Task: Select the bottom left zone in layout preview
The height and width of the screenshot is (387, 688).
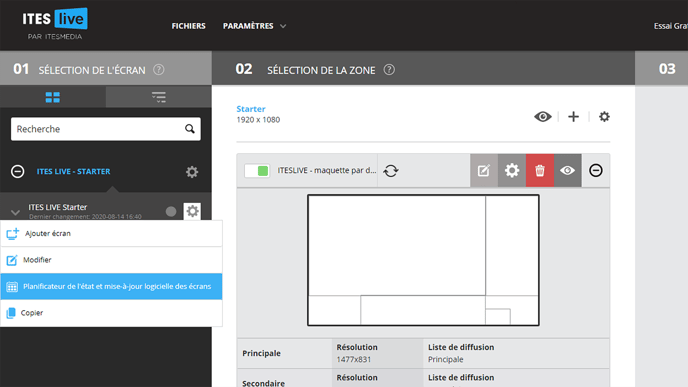Action: tap(334, 310)
